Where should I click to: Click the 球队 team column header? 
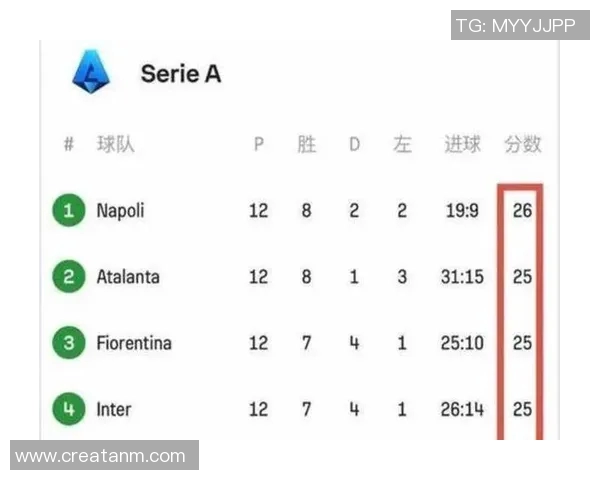[x=115, y=144]
